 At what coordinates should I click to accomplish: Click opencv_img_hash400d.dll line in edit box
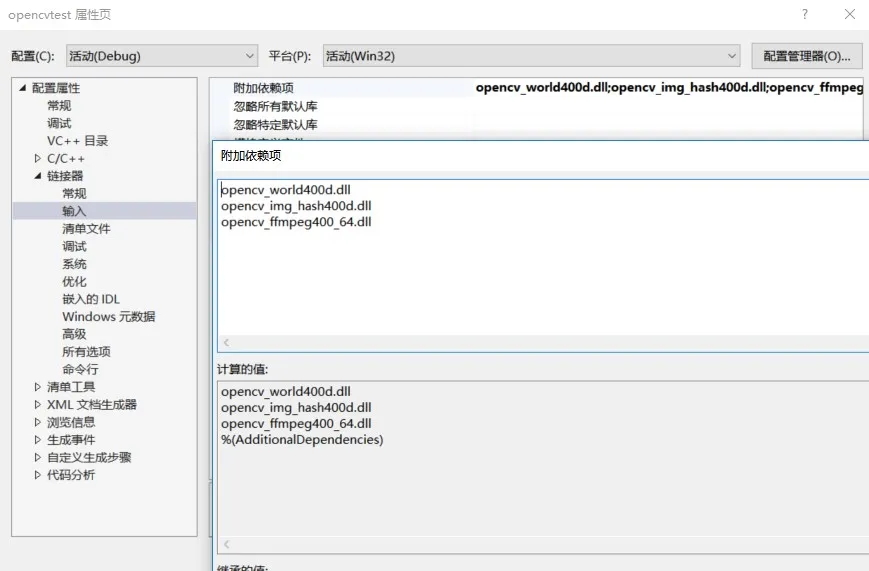296,206
